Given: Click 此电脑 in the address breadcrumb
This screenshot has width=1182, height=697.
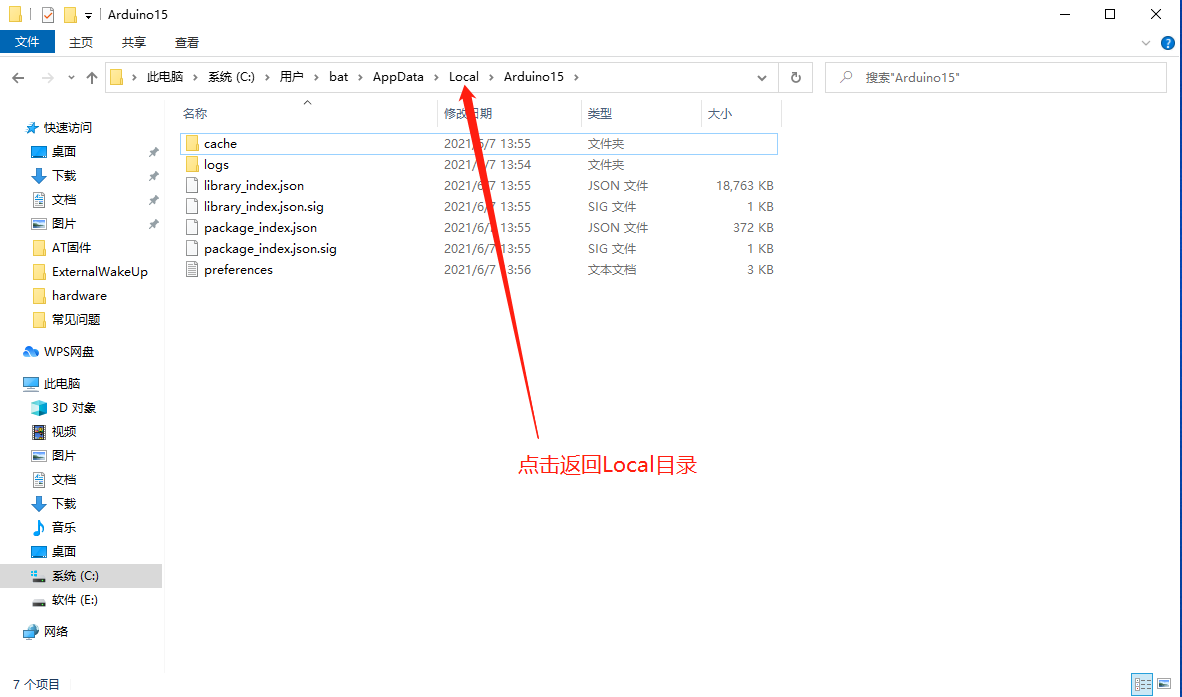Looking at the screenshot, I should [165, 77].
